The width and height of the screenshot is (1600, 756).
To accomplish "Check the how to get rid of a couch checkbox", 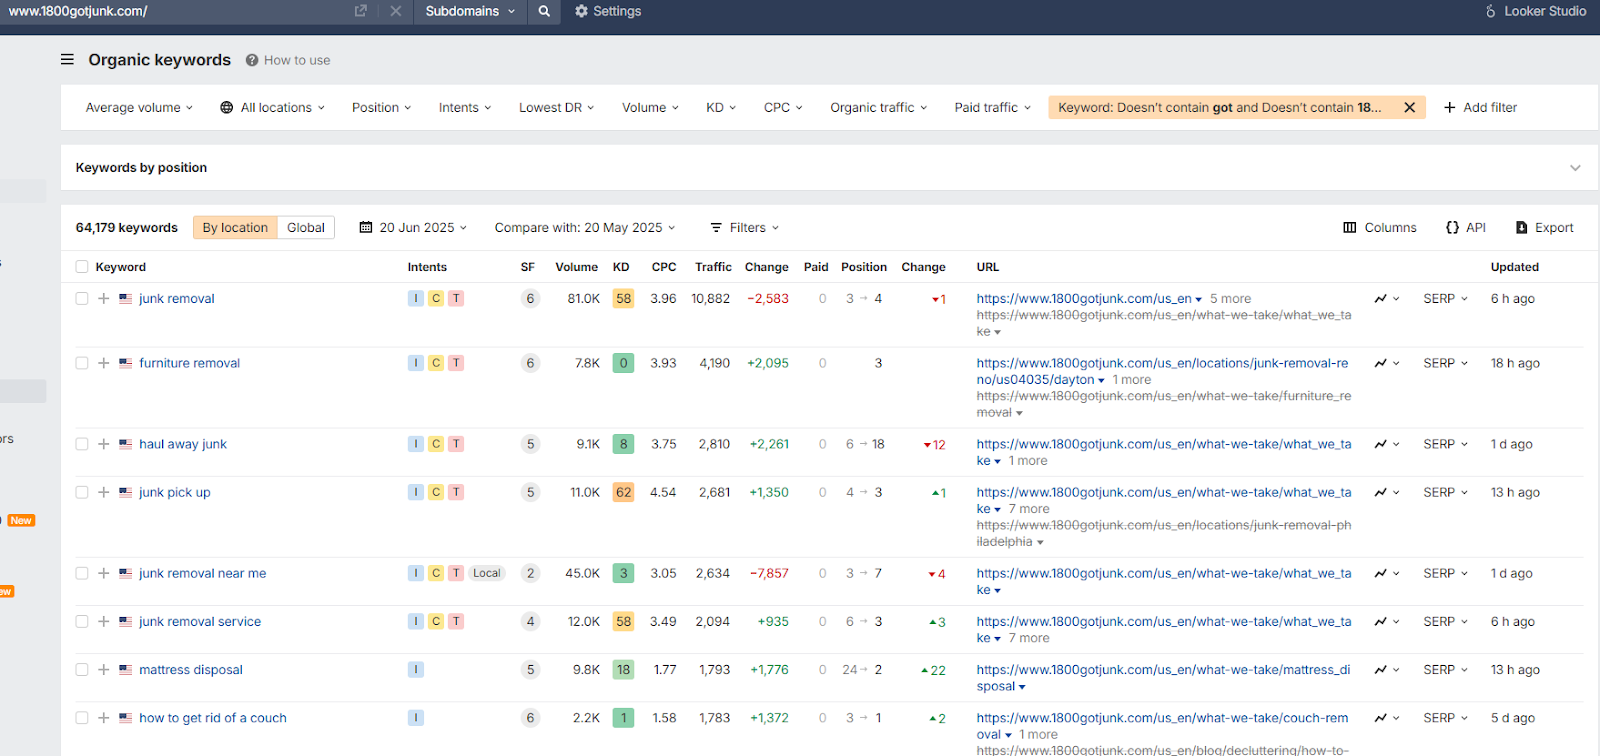I will (82, 718).
